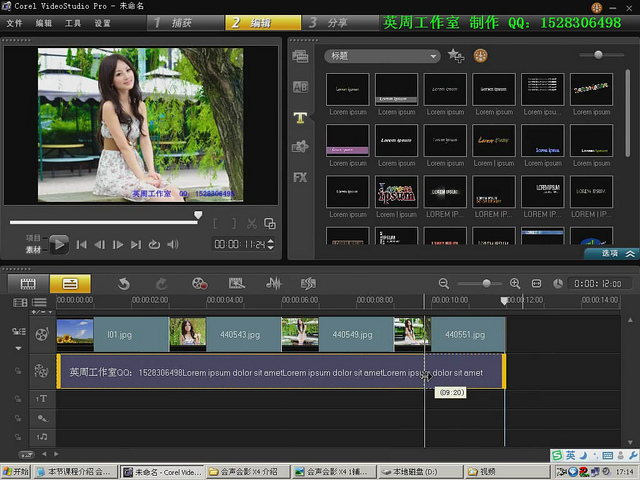Zoom in the timeline
The width and height of the screenshot is (640, 480).
click(x=515, y=283)
